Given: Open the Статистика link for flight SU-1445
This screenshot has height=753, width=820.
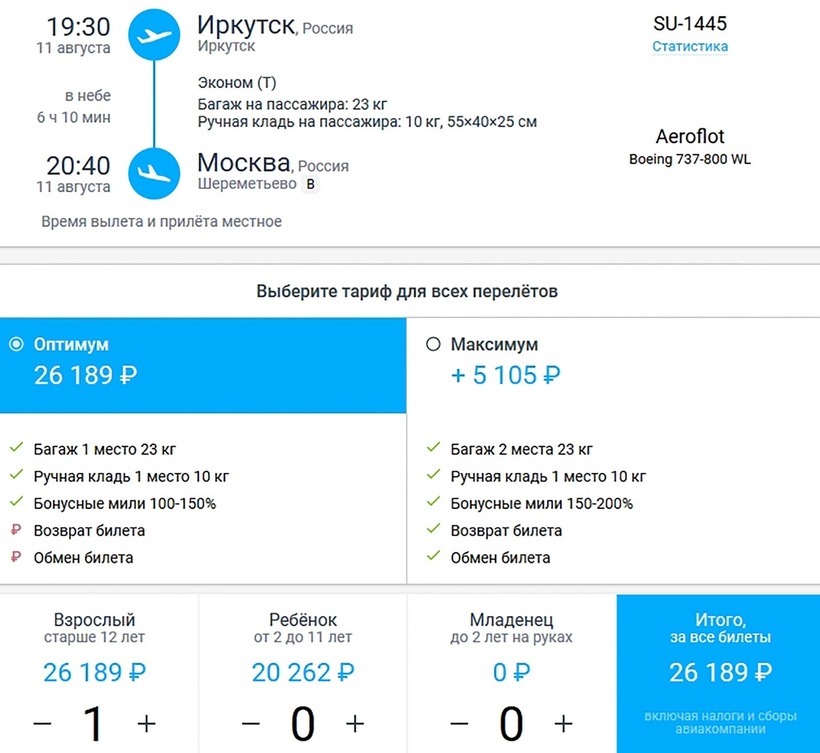Looking at the screenshot, I should tap(690, 47).
